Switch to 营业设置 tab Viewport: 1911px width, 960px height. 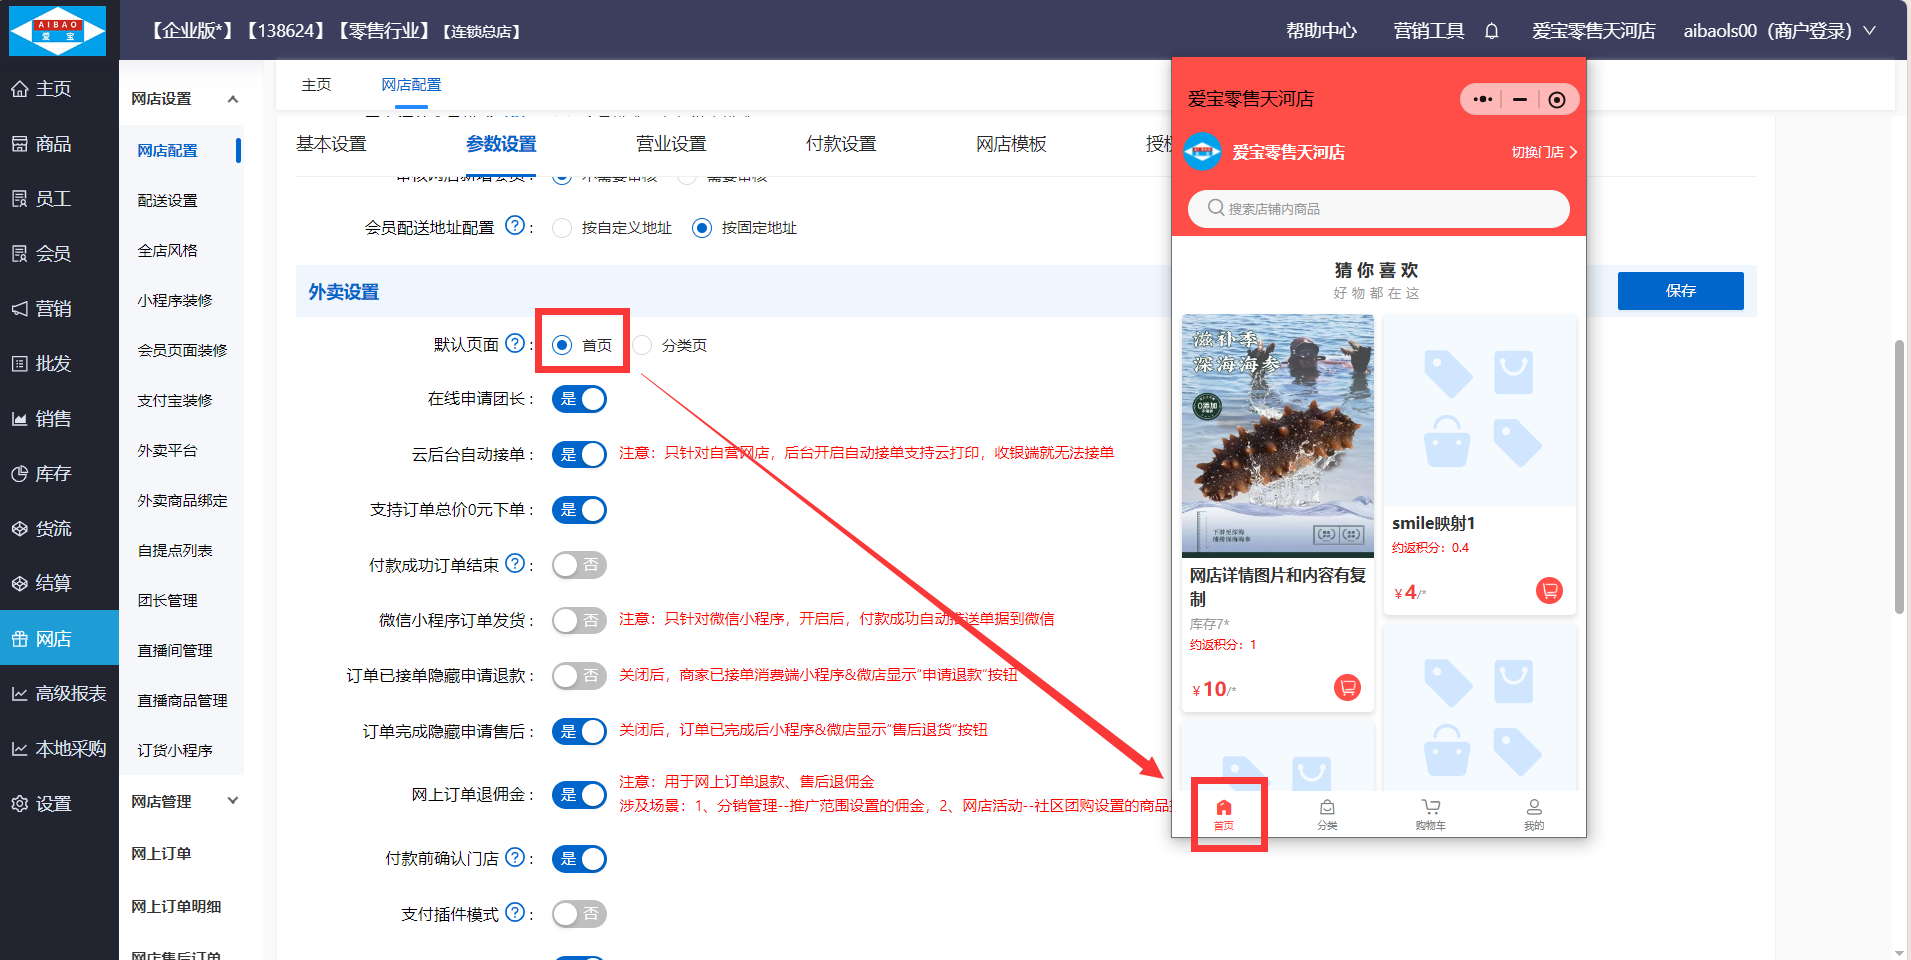click(x=671, y=144)
